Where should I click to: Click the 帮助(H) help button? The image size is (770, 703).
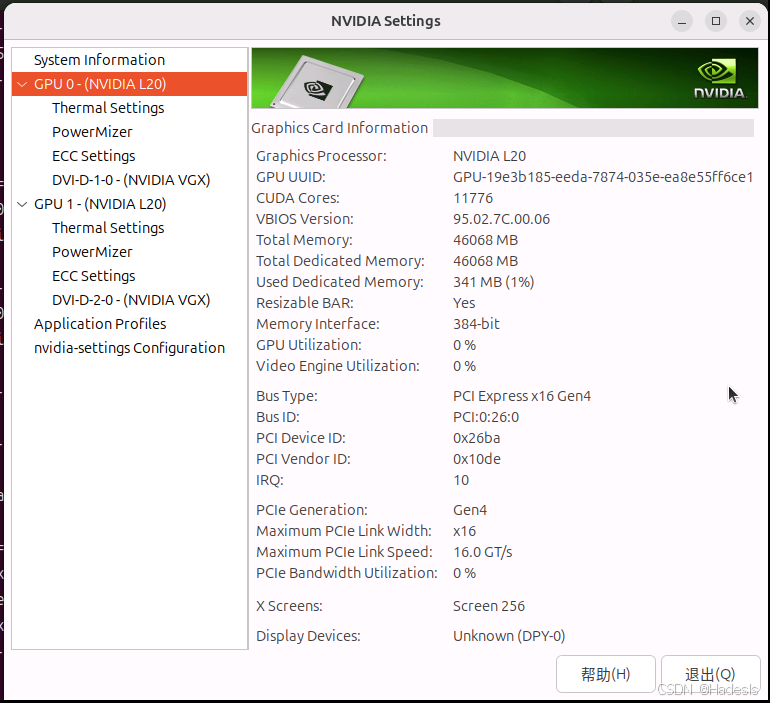coord(605,674)
